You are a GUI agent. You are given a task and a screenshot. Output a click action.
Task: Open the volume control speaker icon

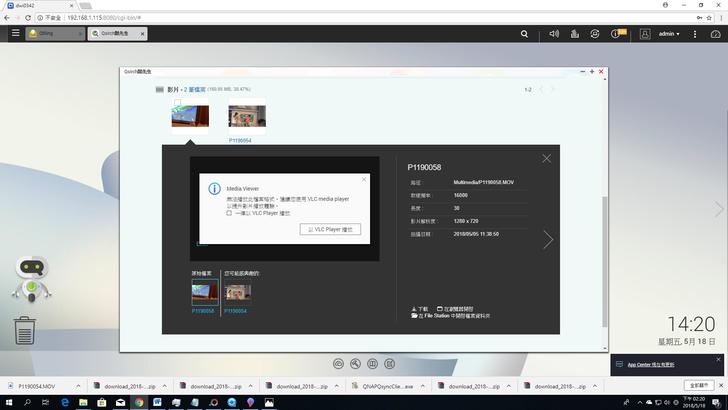(554, 33)
